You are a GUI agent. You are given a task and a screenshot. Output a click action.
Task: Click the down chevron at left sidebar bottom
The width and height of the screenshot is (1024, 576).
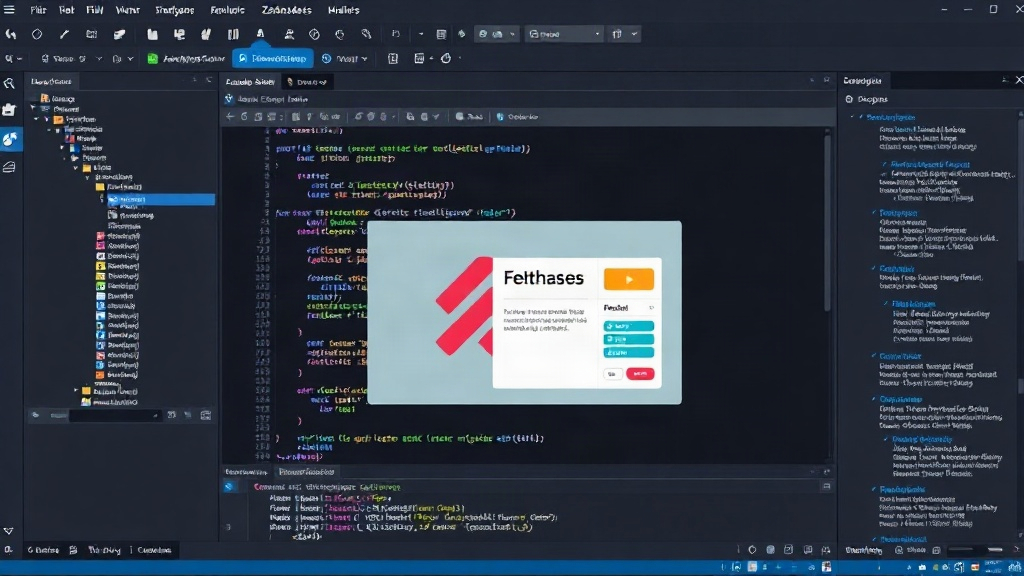coord(8,531)
